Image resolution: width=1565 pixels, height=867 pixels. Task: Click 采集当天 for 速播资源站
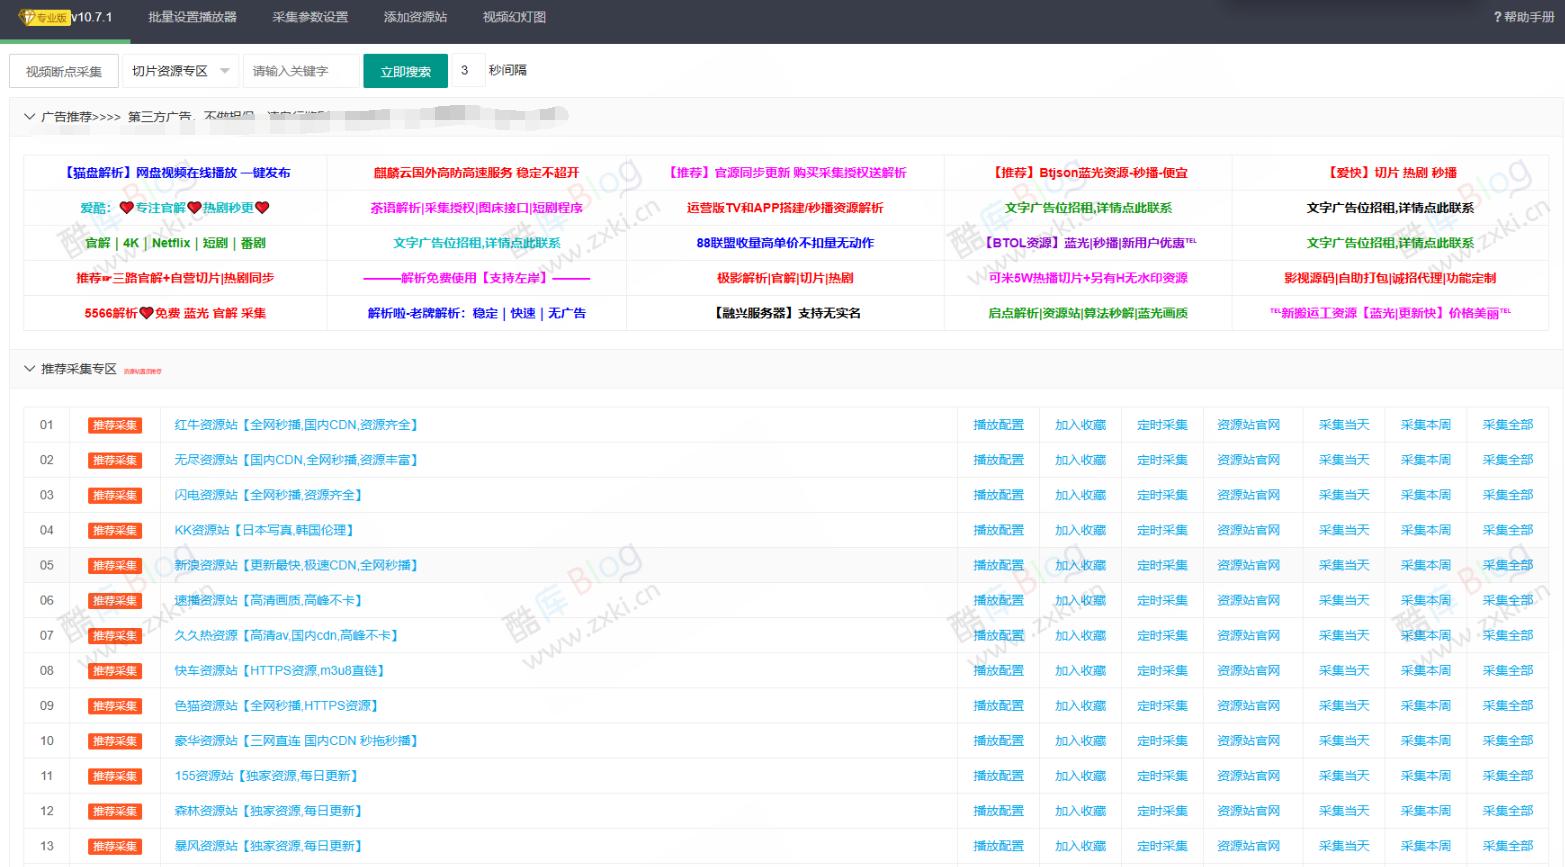(1344, 600)
